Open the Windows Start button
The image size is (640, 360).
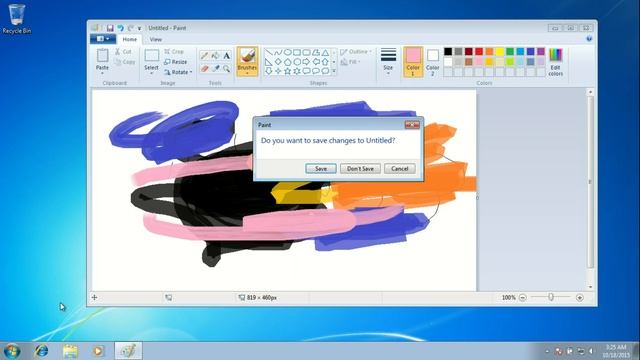click(12, 351)
